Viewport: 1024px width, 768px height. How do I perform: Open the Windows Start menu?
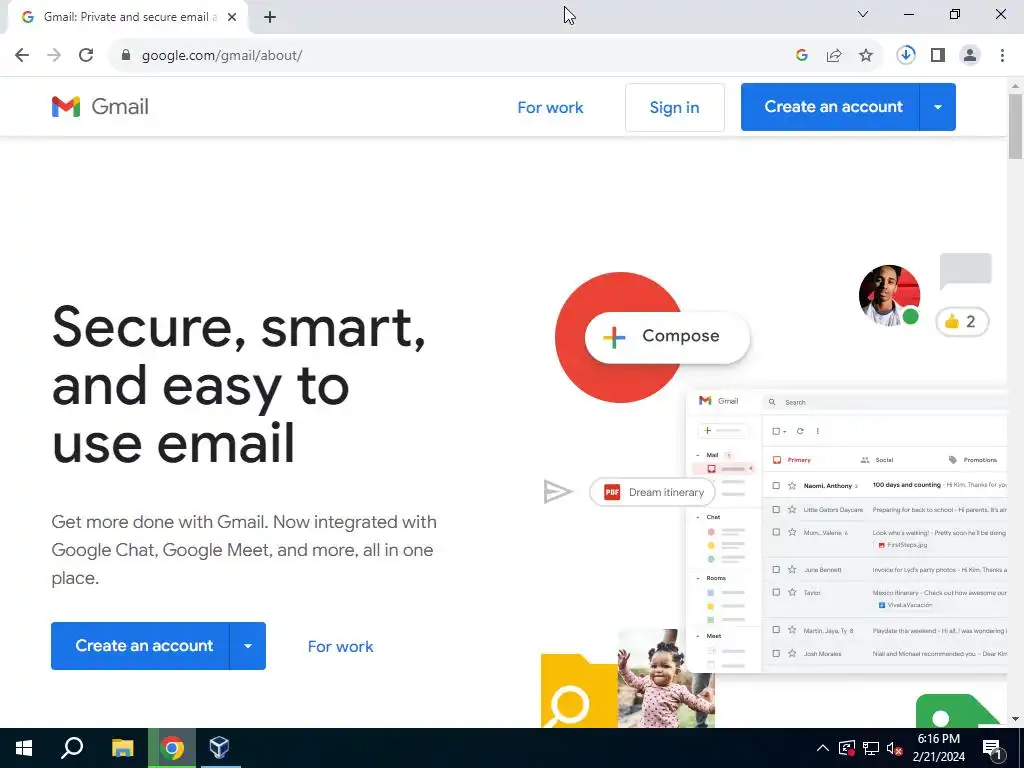24,748
